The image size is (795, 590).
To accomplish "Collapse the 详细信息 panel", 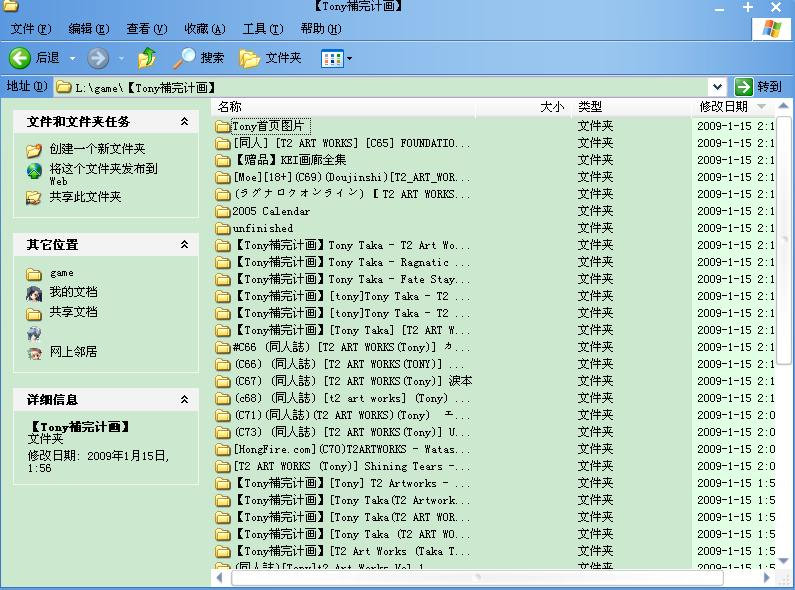I will pyautogui.click(x=185, y=400).
